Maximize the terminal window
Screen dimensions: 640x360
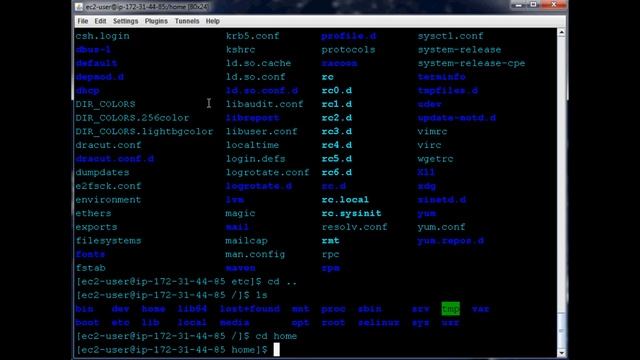point(533,5)
